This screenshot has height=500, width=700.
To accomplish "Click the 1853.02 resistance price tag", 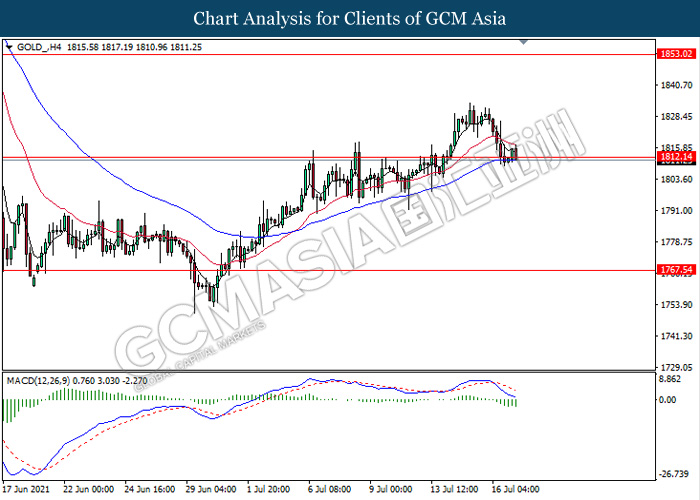I will point(676,54).
